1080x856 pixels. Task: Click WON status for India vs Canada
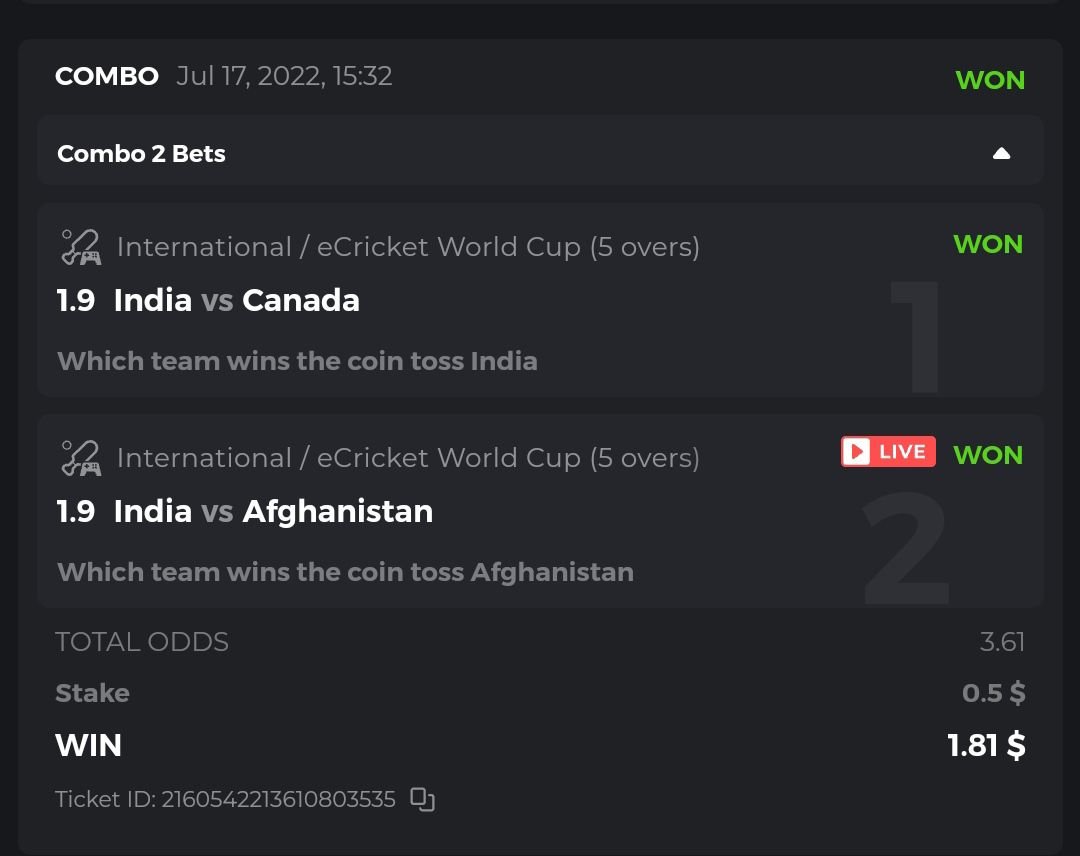point(988,244)
